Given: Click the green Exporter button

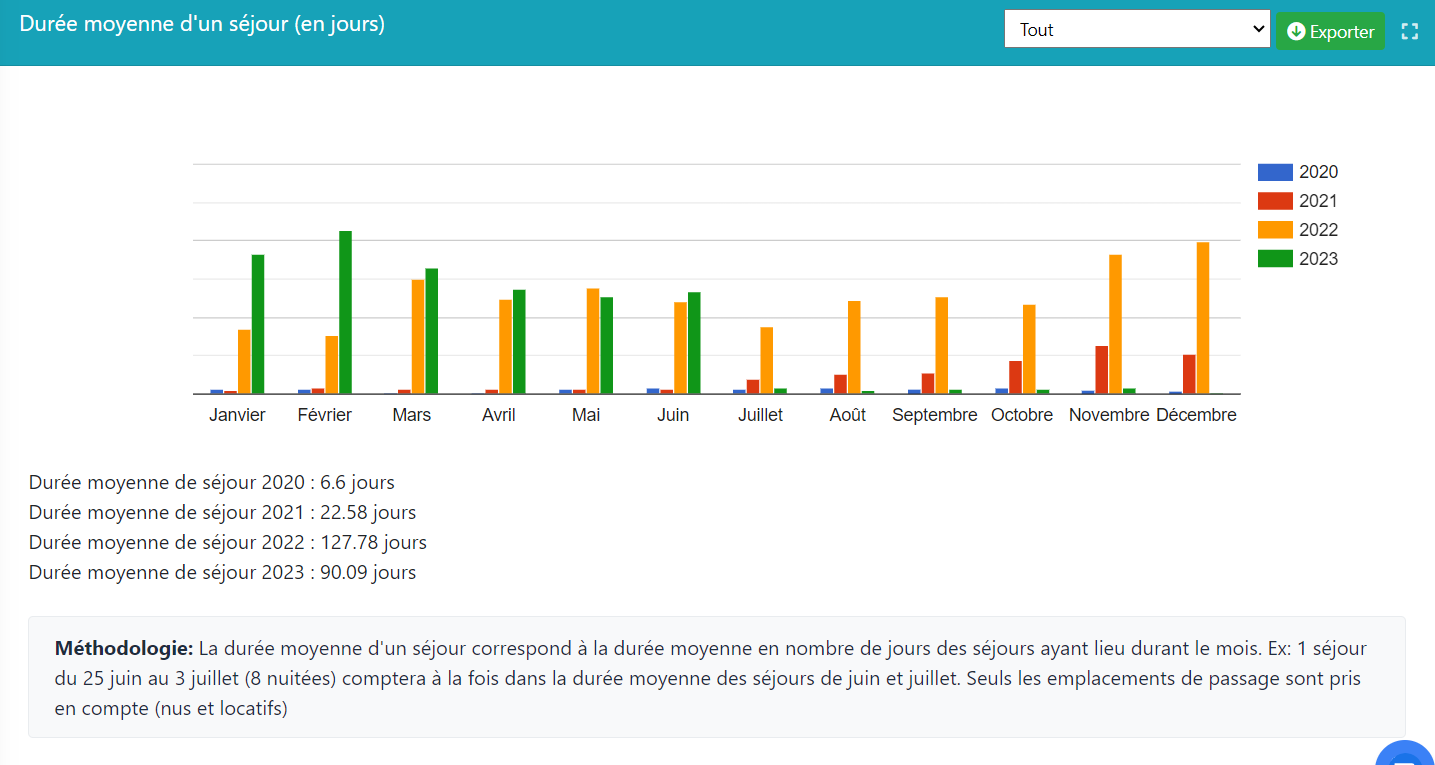Looking at the screenshot, I should coord(1330,31).
